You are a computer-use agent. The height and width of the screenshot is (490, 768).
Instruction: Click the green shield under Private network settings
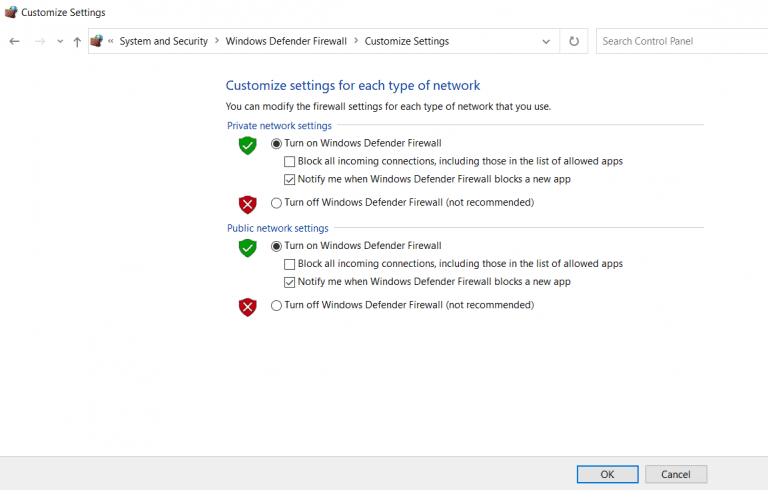[248, 145]
